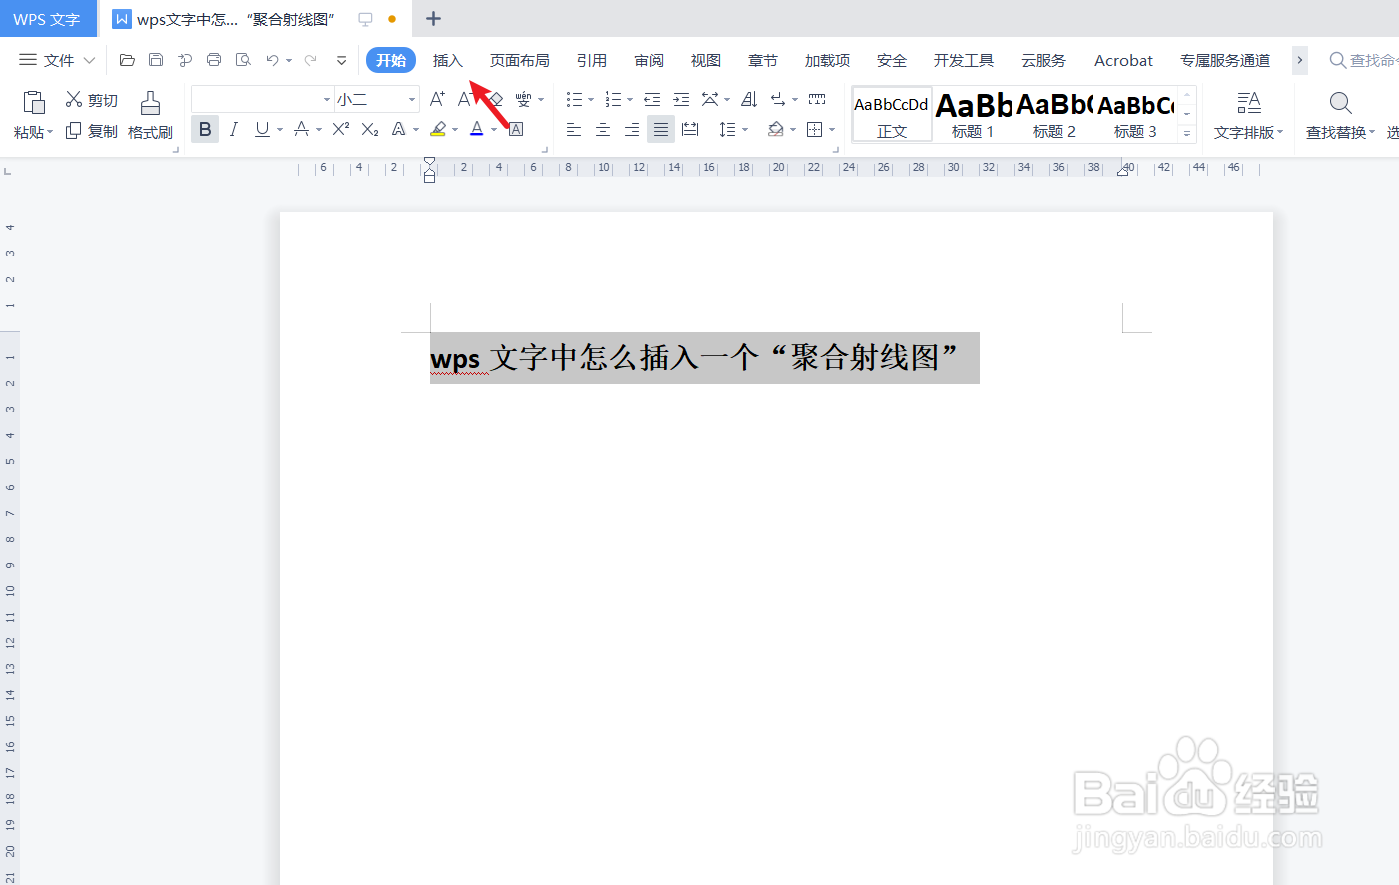
Task: Click the Start (开始) tab button
Action: tap(391, 60)
